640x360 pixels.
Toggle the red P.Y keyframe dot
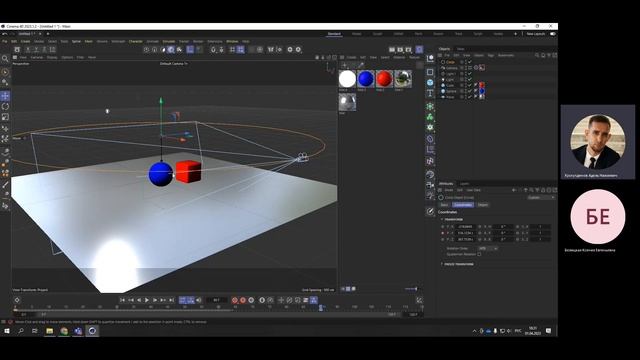(x=442, y=233)
